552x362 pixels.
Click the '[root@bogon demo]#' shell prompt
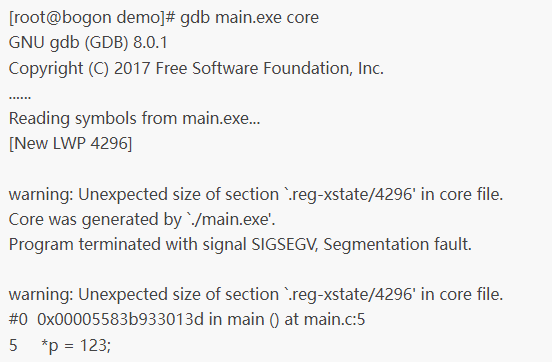92,18
